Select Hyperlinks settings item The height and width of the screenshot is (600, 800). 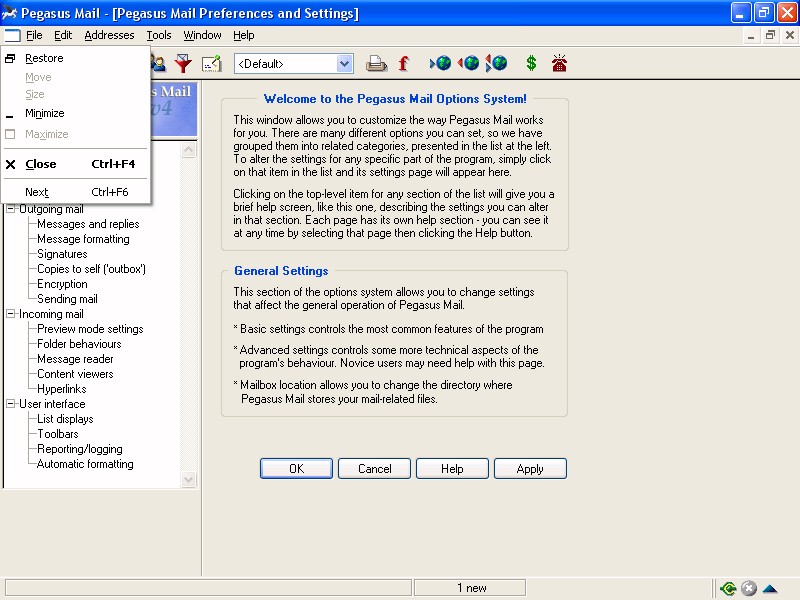[x=61, y=389]
